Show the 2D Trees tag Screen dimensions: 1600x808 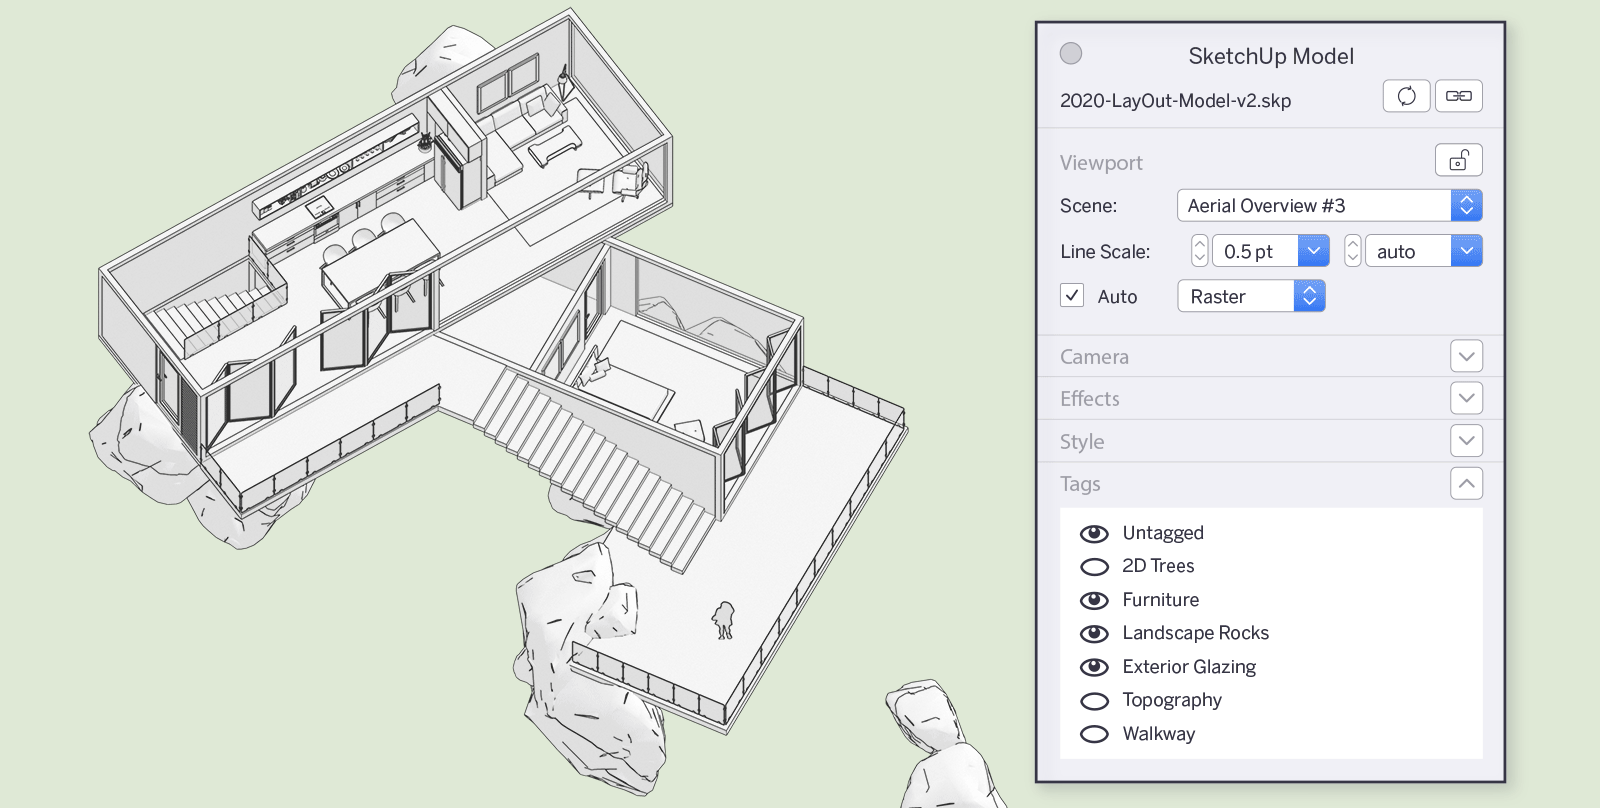pos(1095,567)
